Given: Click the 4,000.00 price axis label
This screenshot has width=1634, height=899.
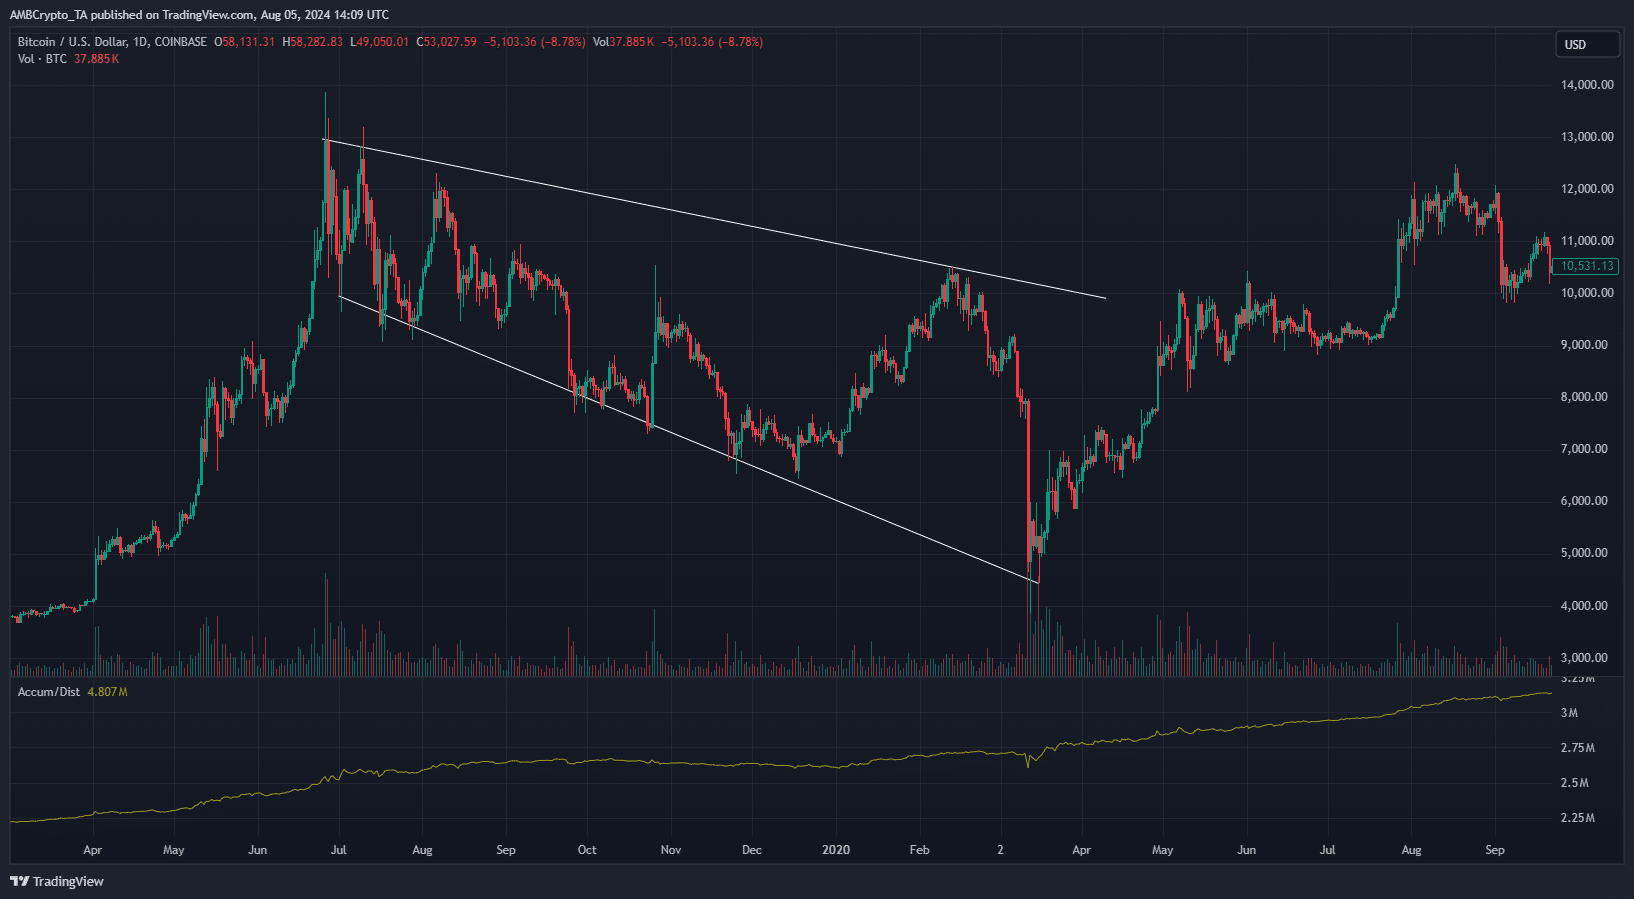Looking at the screenshot, I should [1584, 606].
